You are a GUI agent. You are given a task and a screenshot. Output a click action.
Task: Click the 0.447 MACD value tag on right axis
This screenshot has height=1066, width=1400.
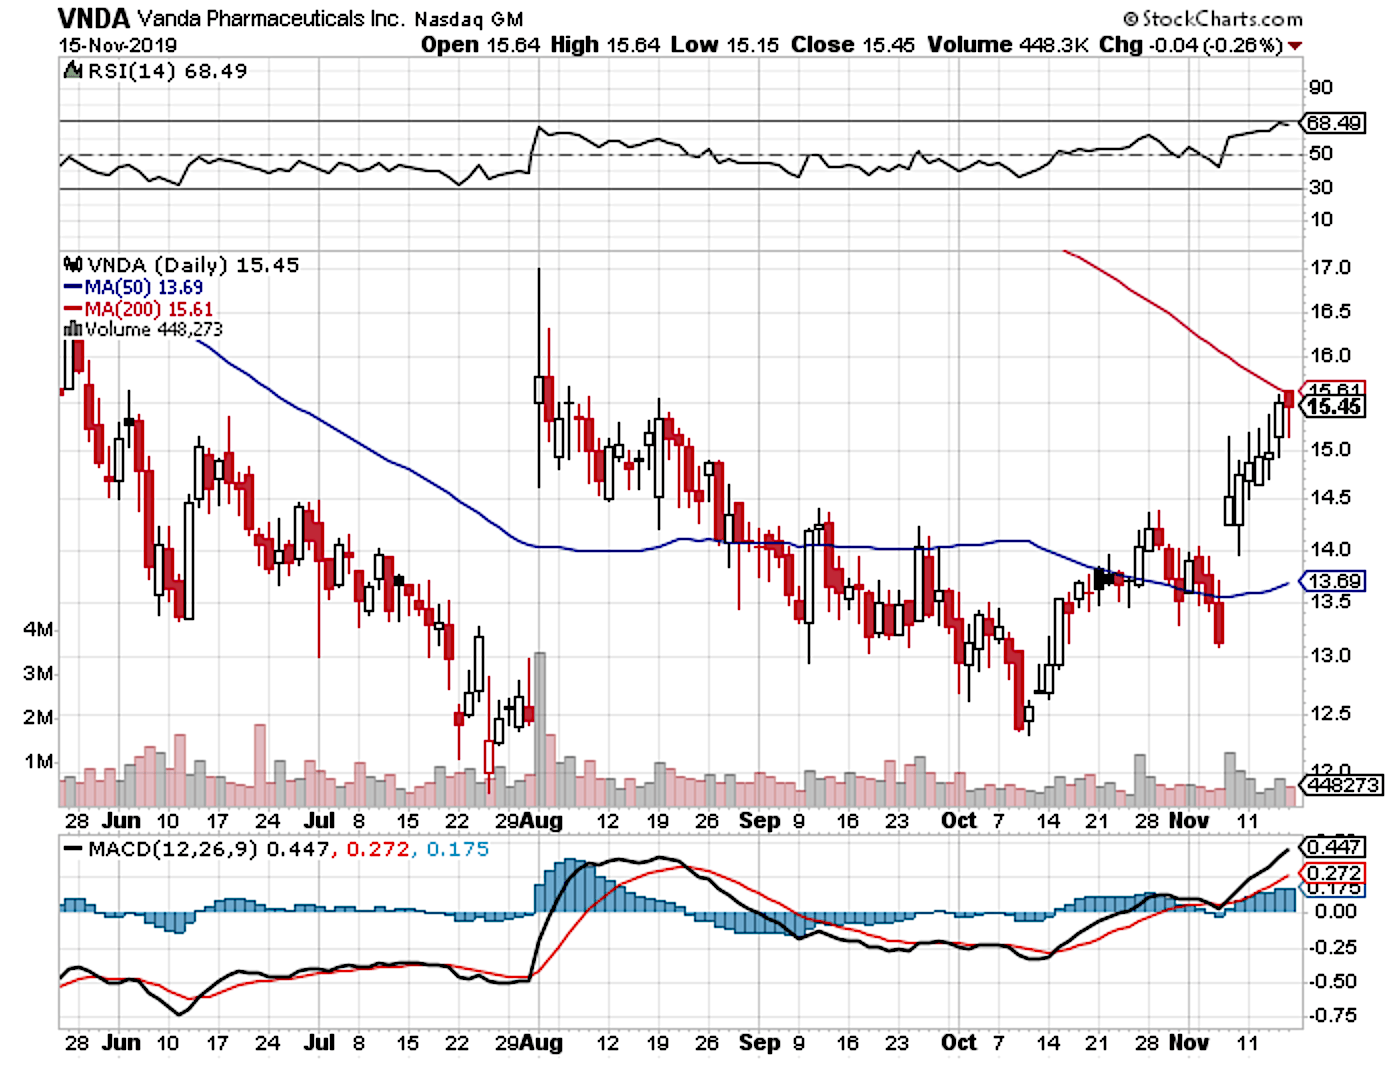pos(1334,847)
